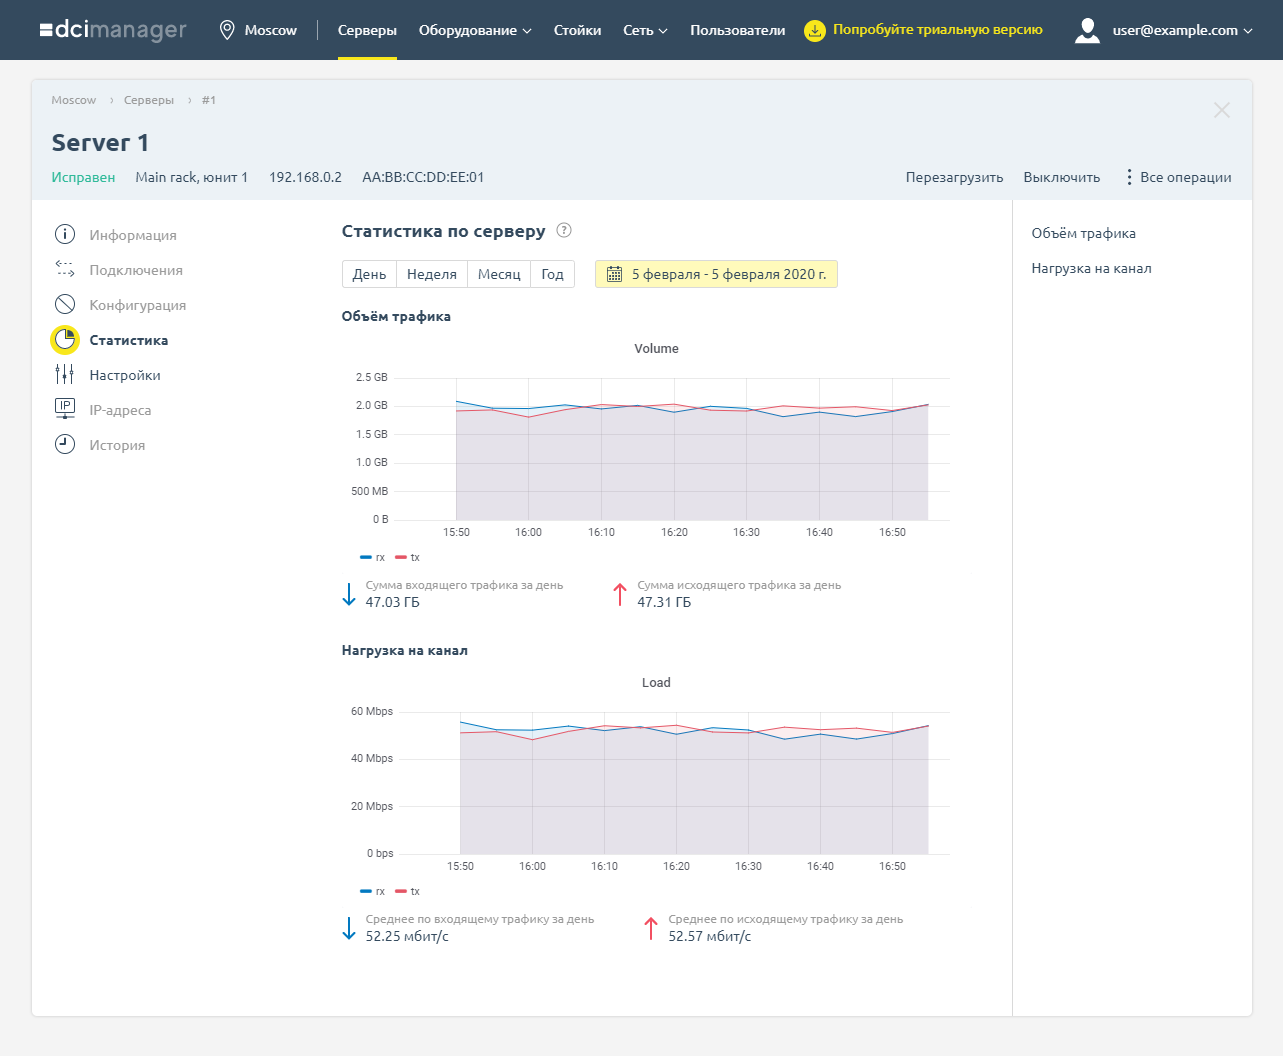The height and width of the screenshot is (1056, 1283).
Task: Follow the Нагрузка на канал link
Action: point(1091,267)
